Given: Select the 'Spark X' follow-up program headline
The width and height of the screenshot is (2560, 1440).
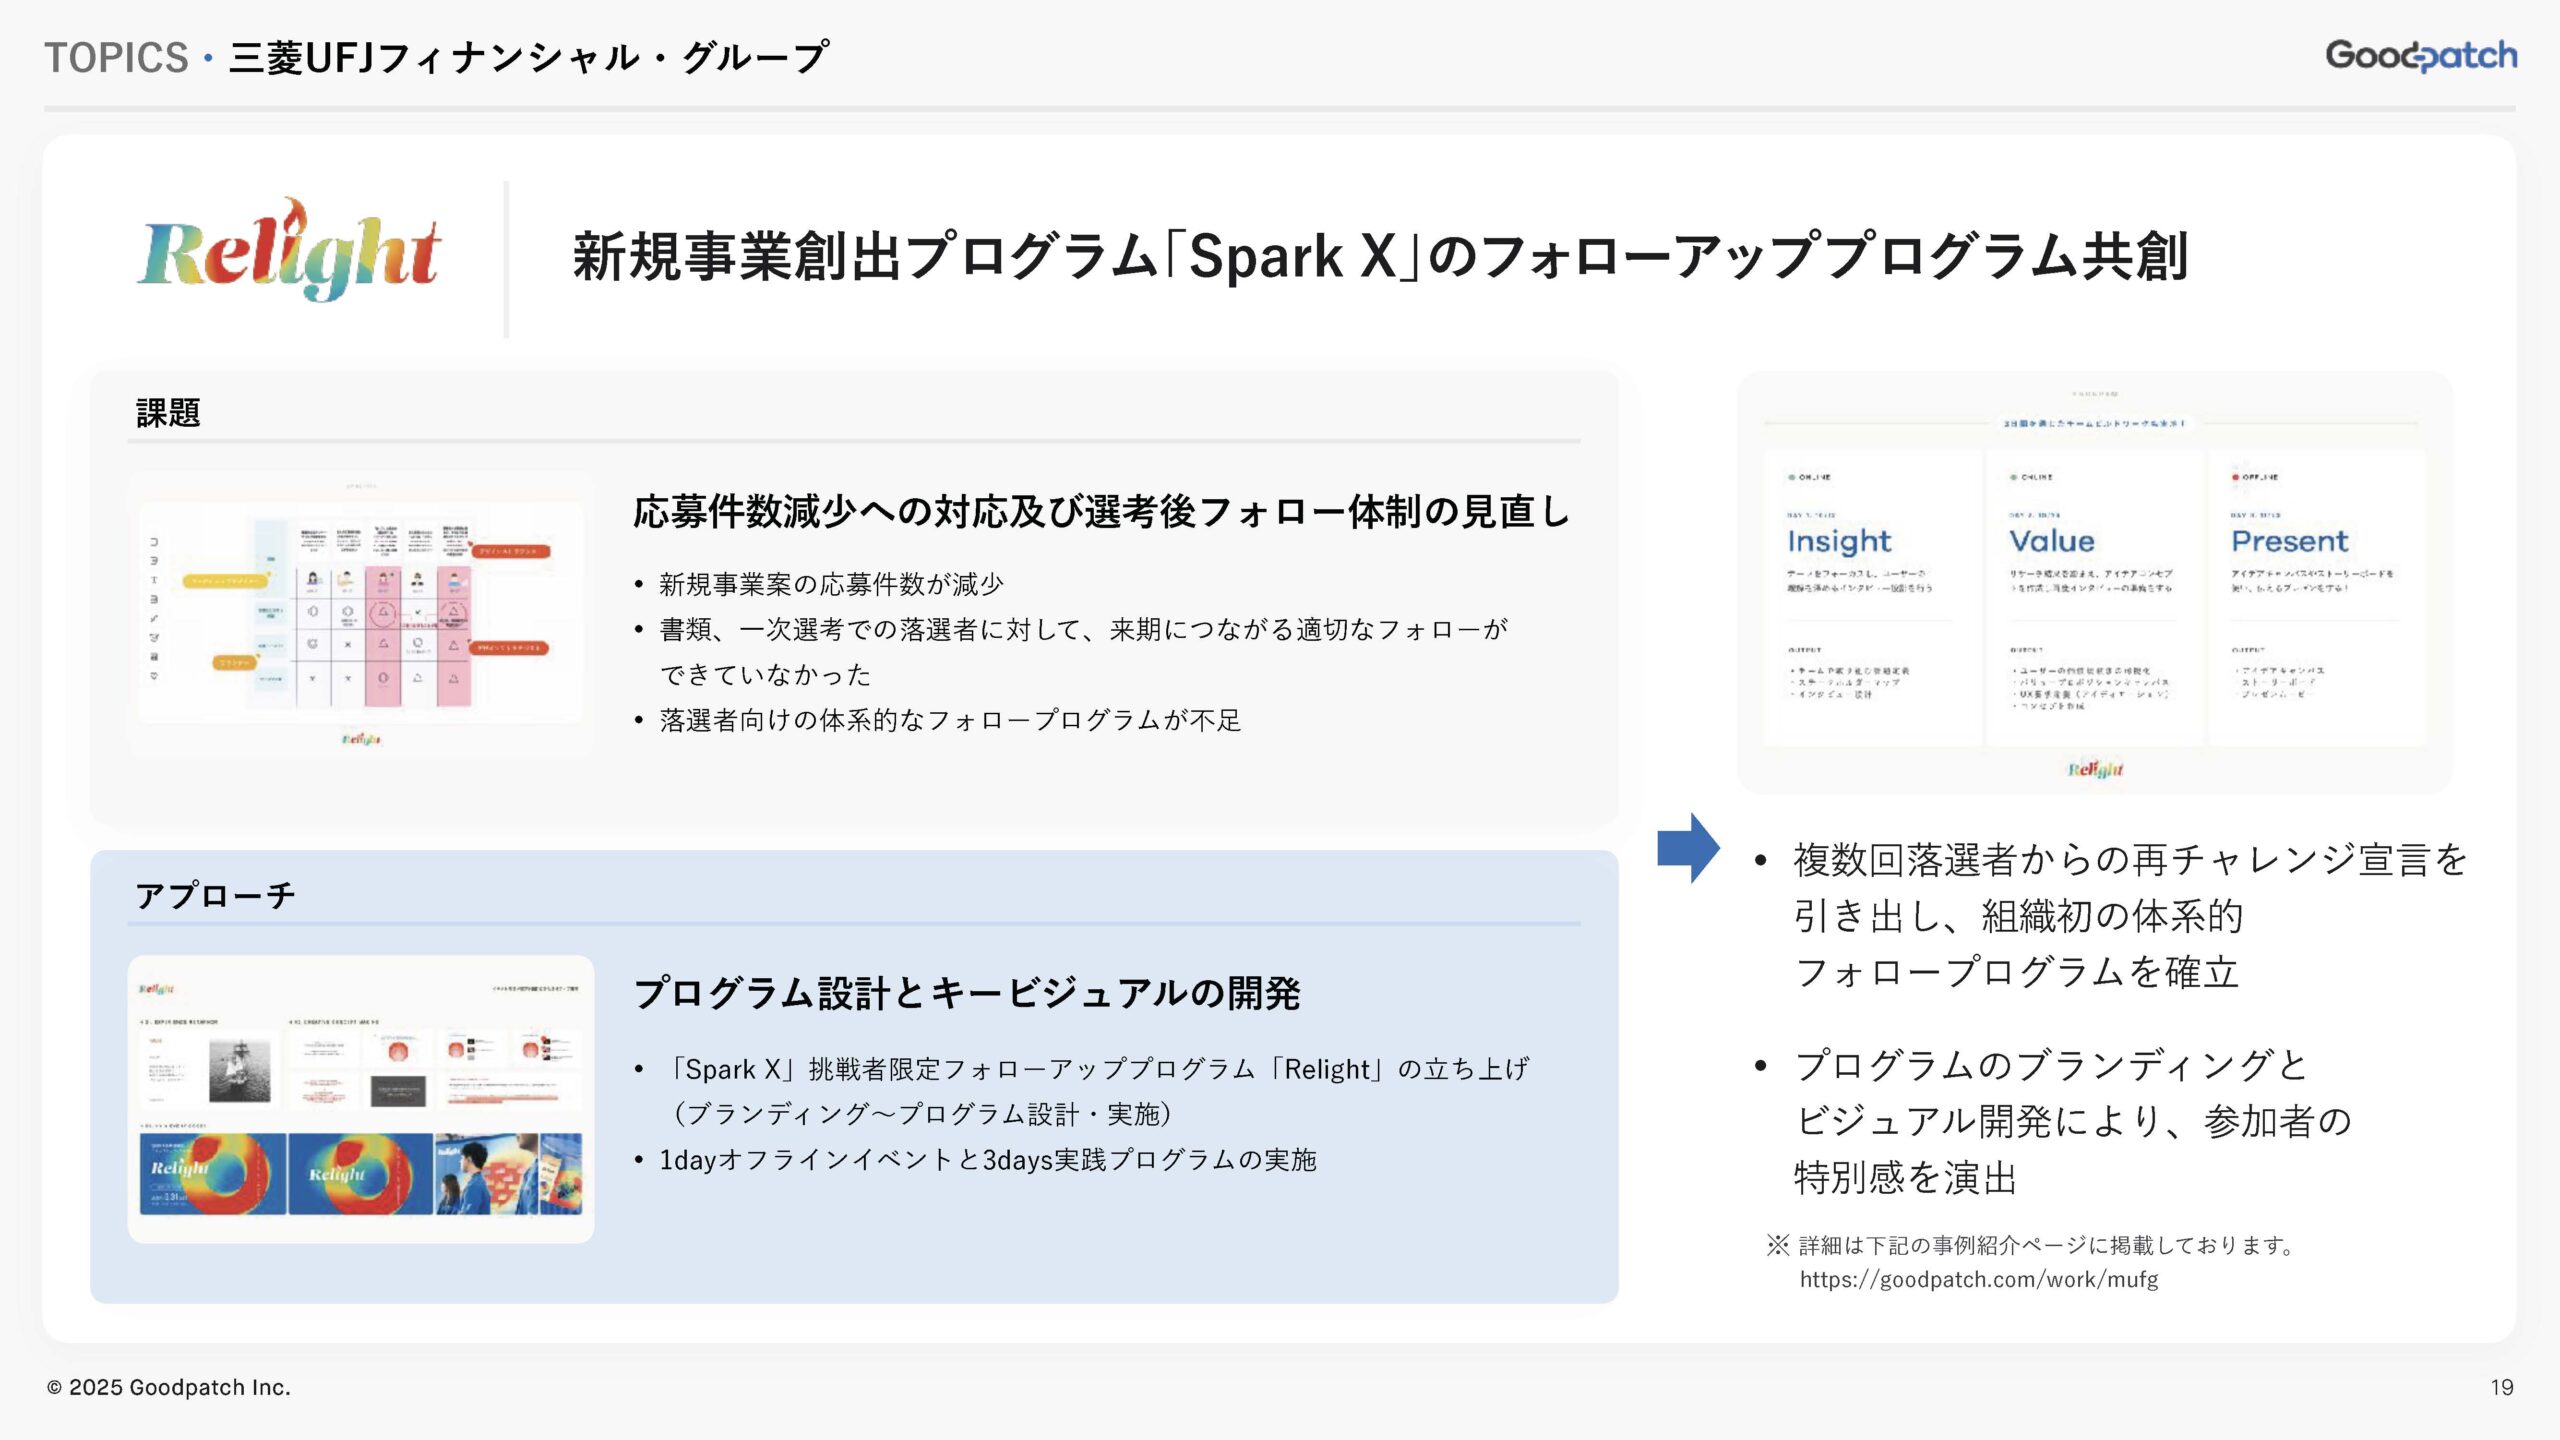Looking at the screenshot, I should pyautogui.click(x=1380, y=257).
